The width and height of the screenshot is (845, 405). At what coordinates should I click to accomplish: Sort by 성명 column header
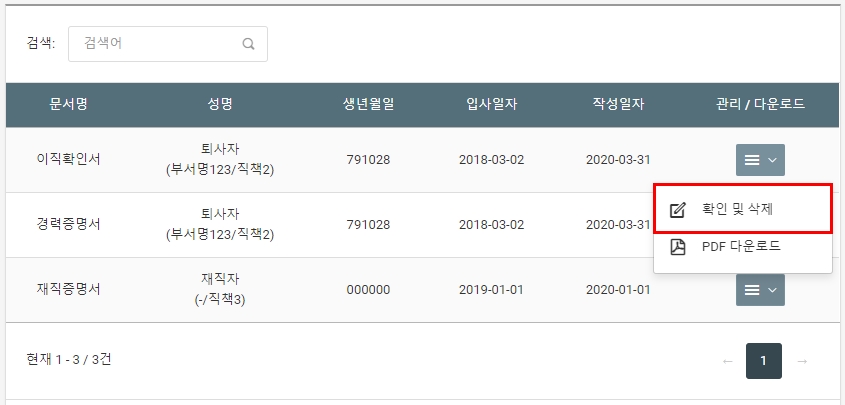(220, 104)
